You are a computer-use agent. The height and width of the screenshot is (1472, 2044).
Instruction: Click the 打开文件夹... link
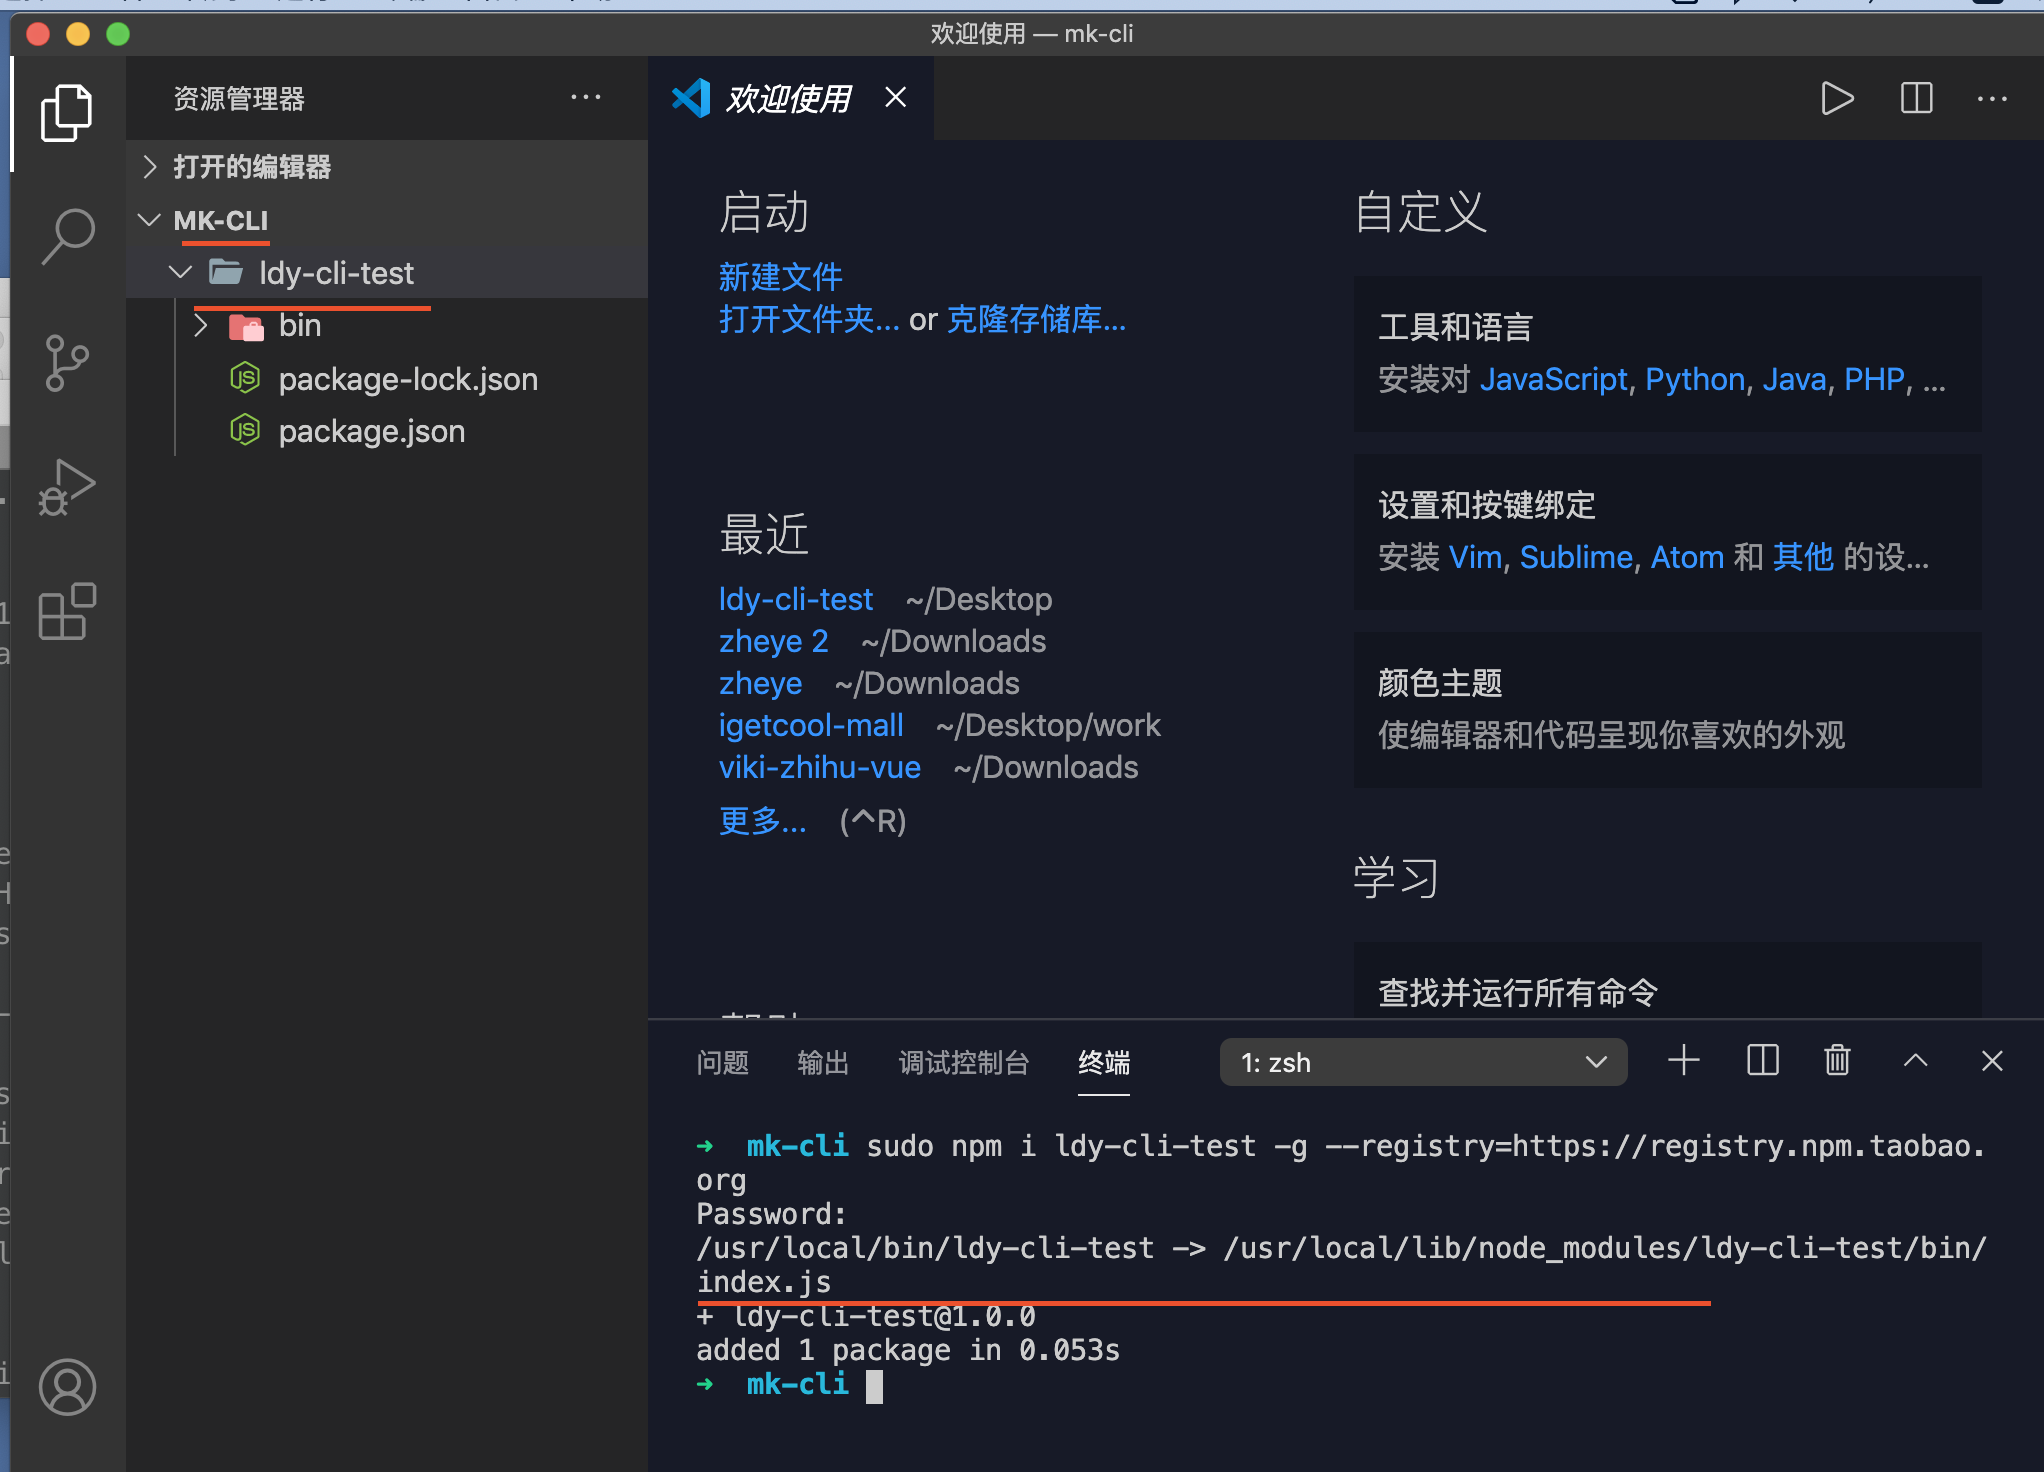pyautogui.click(x=809, y=320)
